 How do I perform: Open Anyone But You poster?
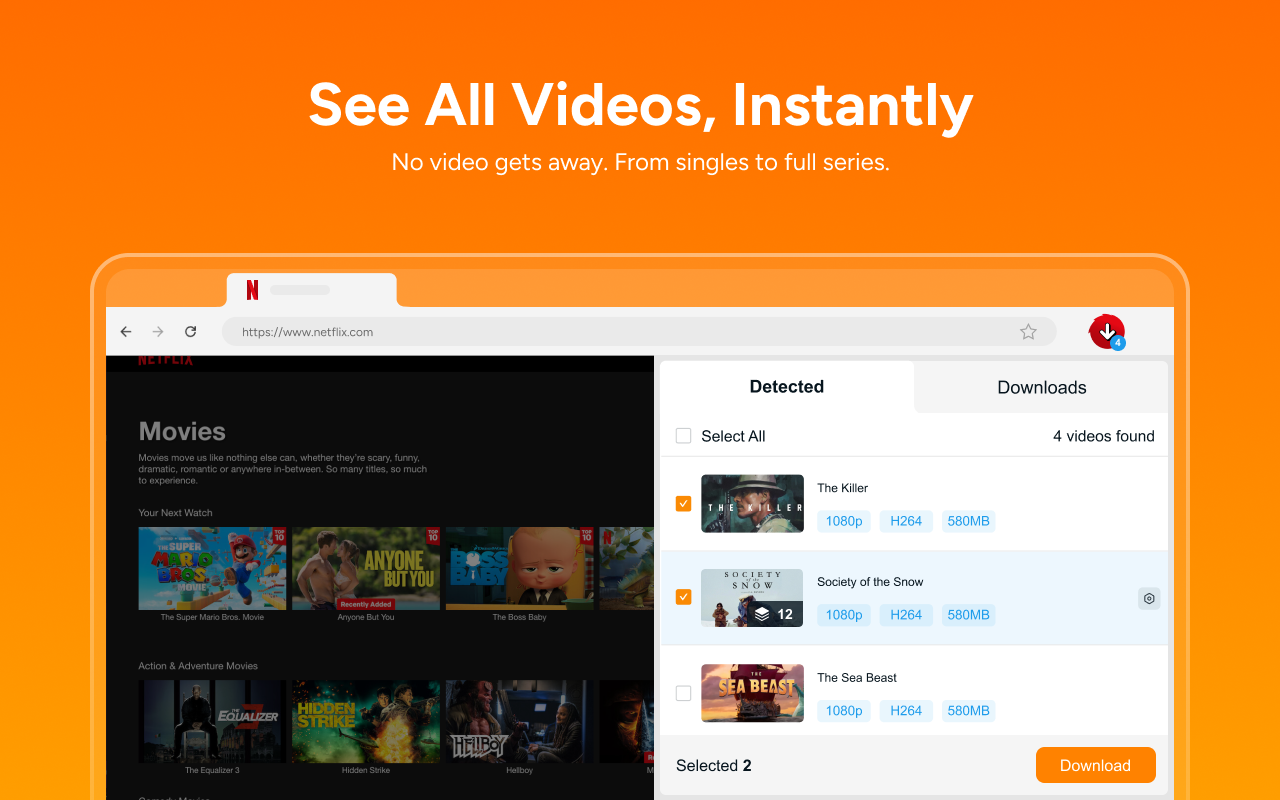[366, 568]
